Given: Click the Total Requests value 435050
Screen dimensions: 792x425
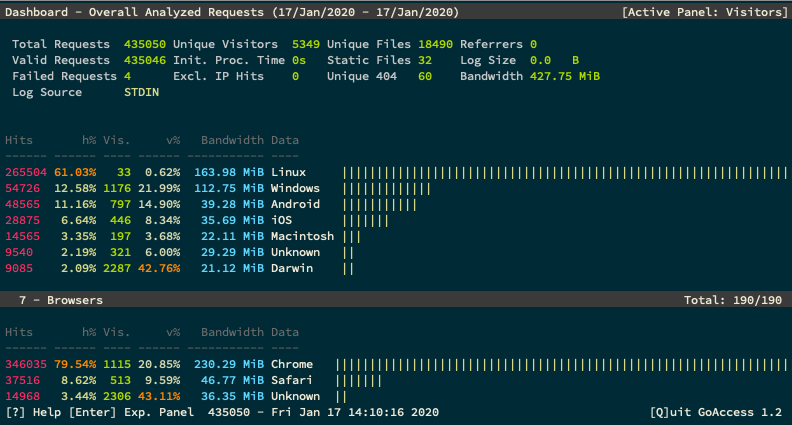Looking at the screenshot, I should tap(144, 44).
